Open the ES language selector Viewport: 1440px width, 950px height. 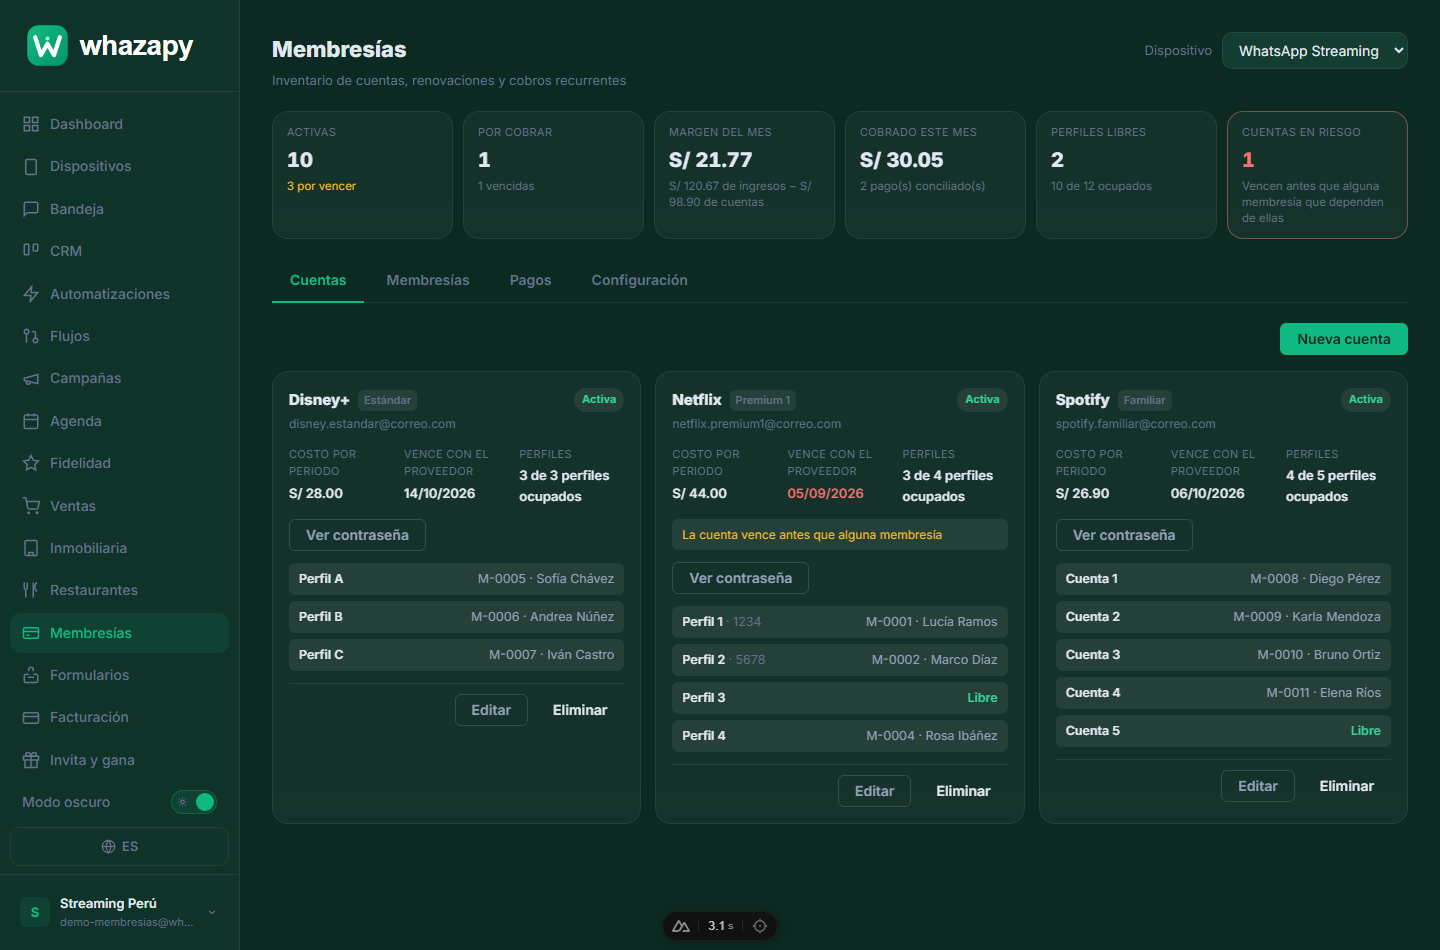[x=119, y=846]
